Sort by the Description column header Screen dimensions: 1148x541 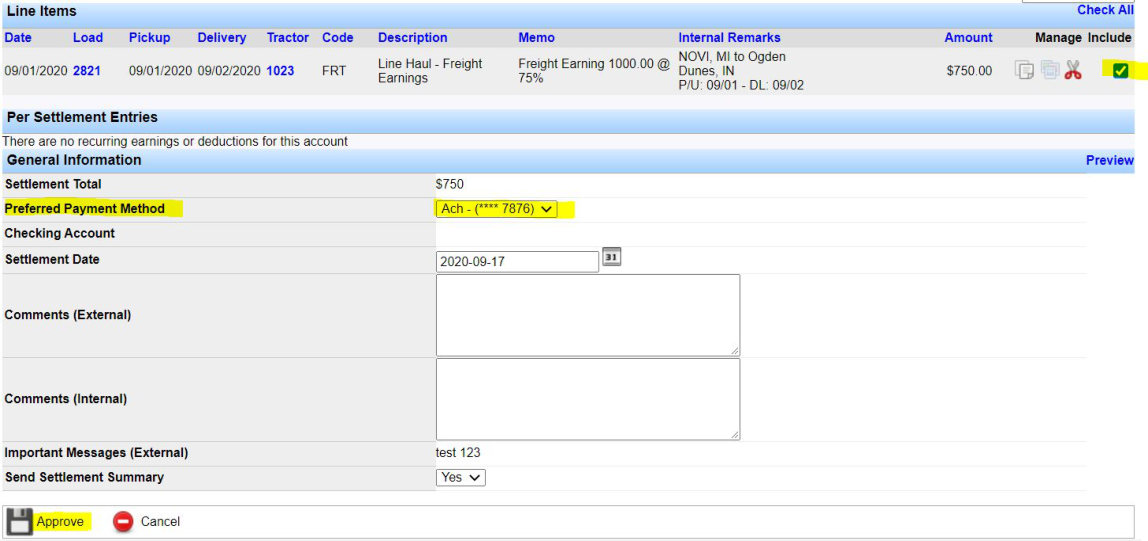point(412,37)
